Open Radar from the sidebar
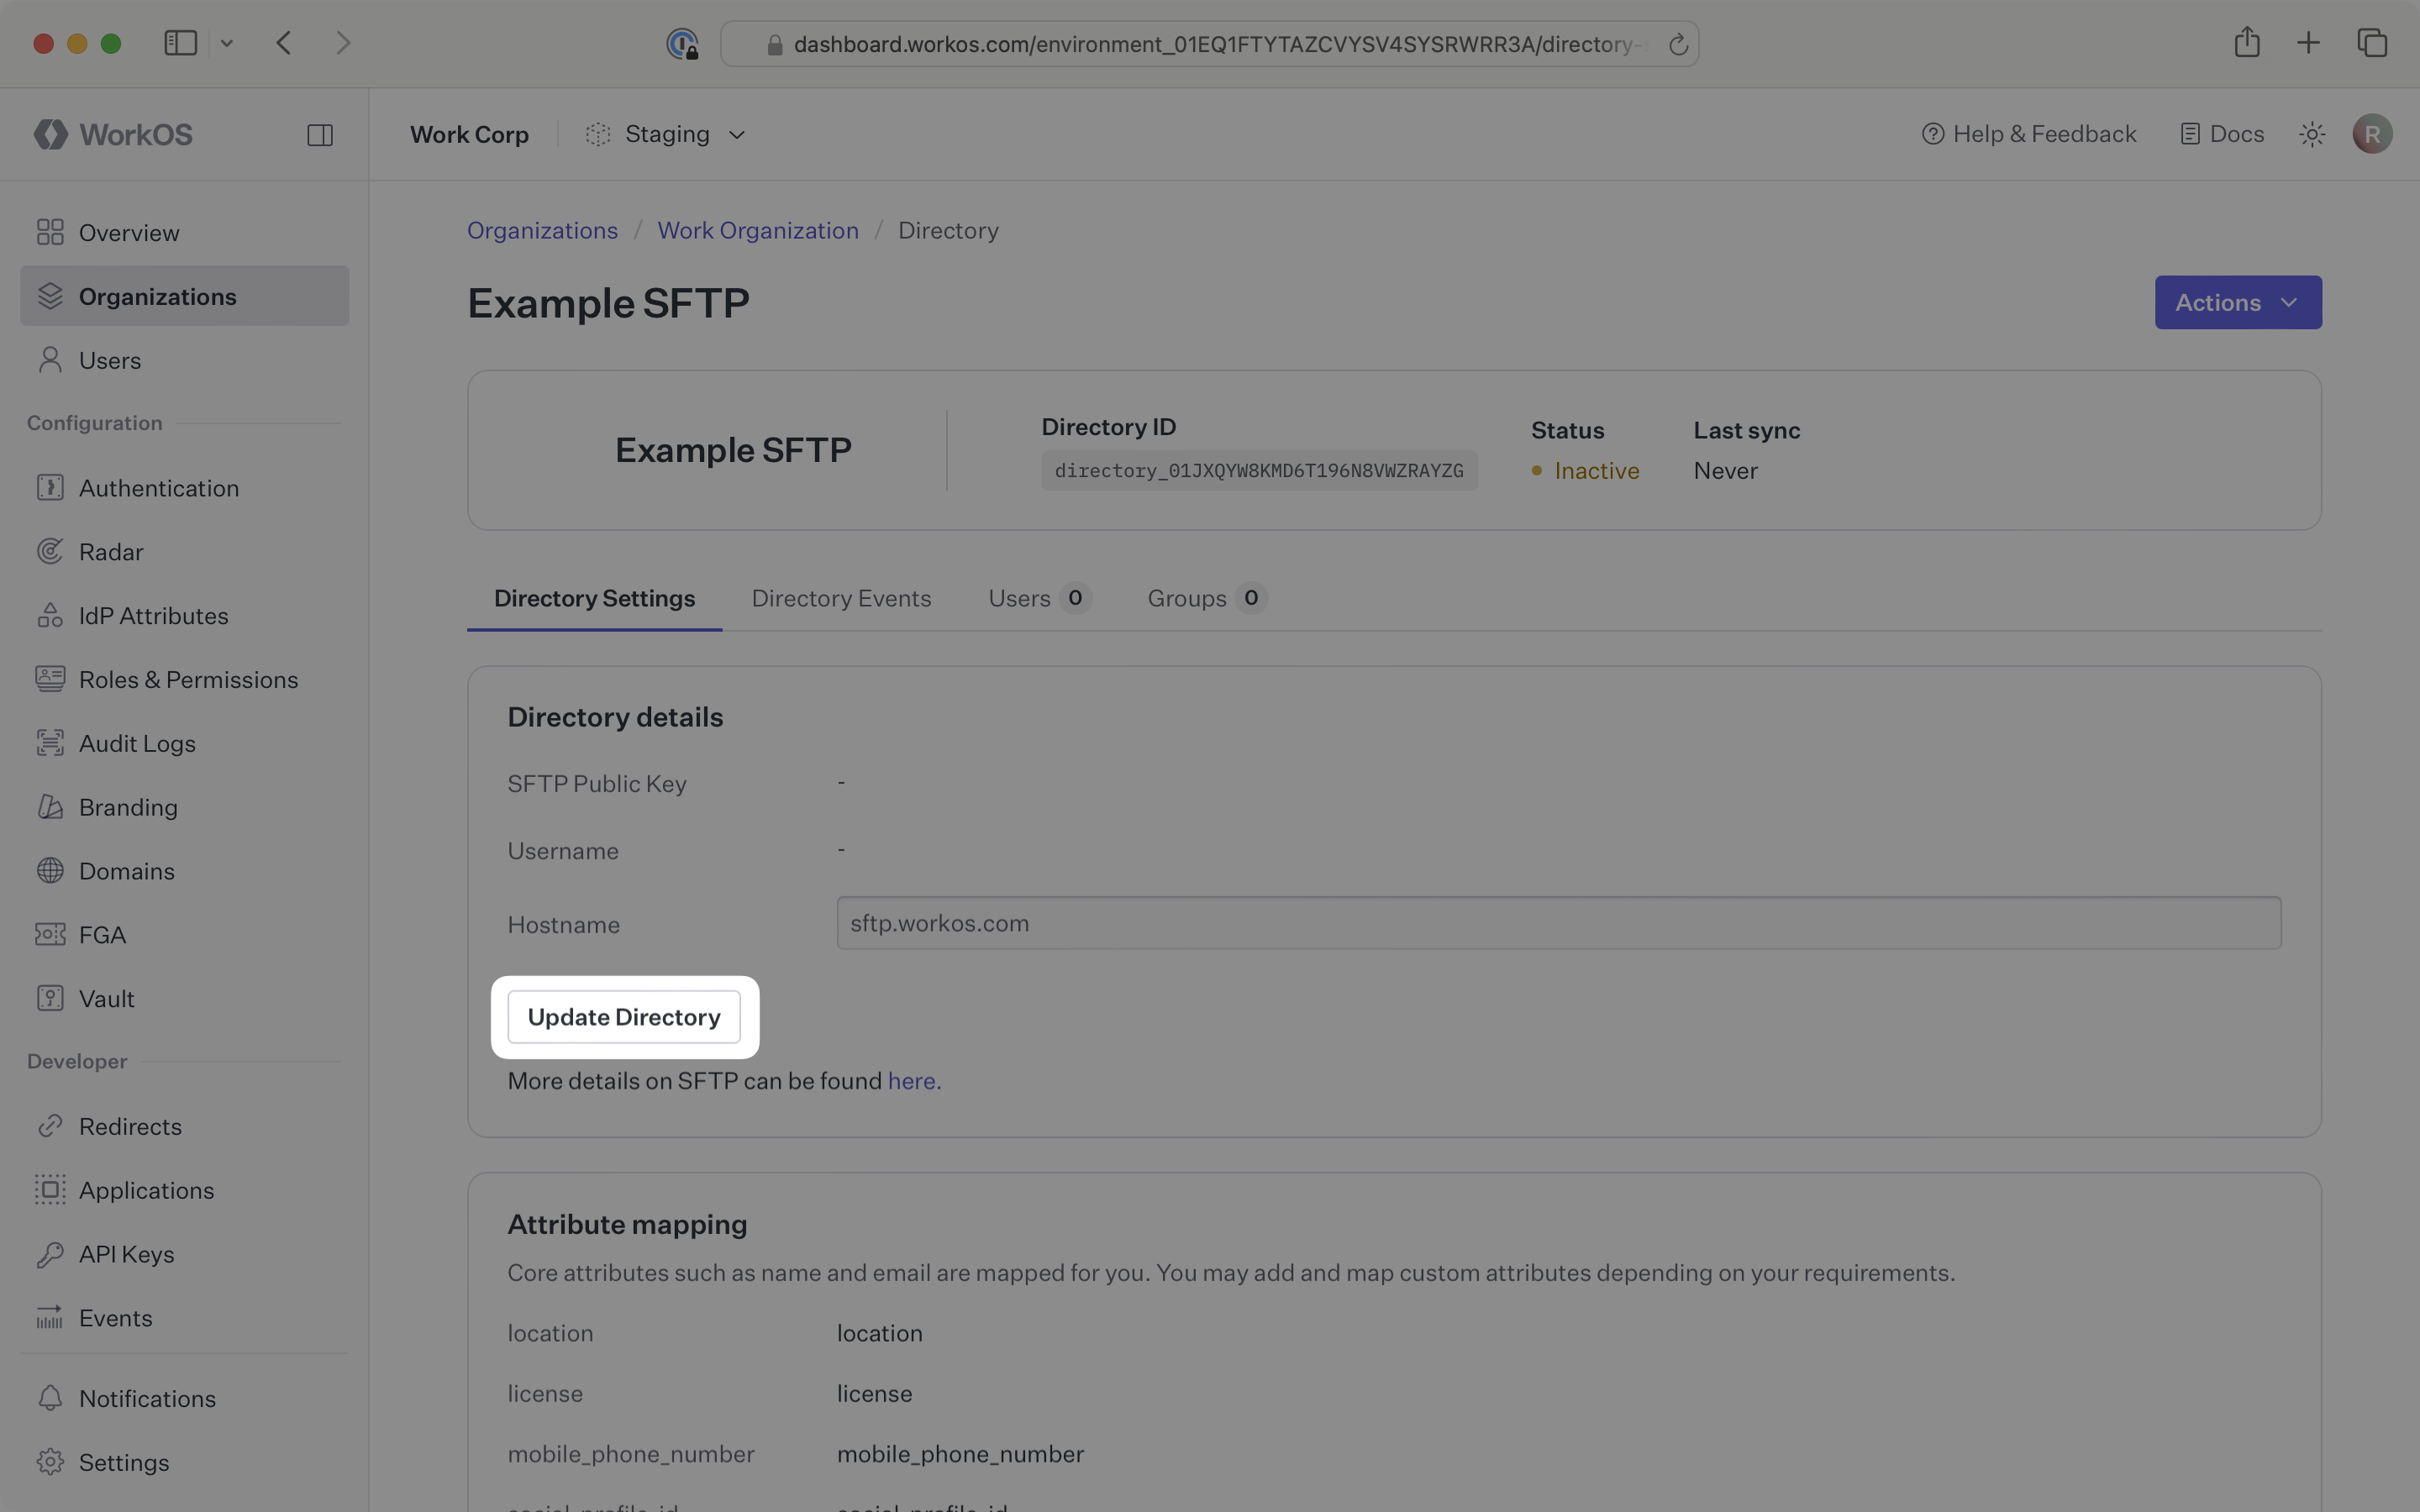 (x=110, y=552)
